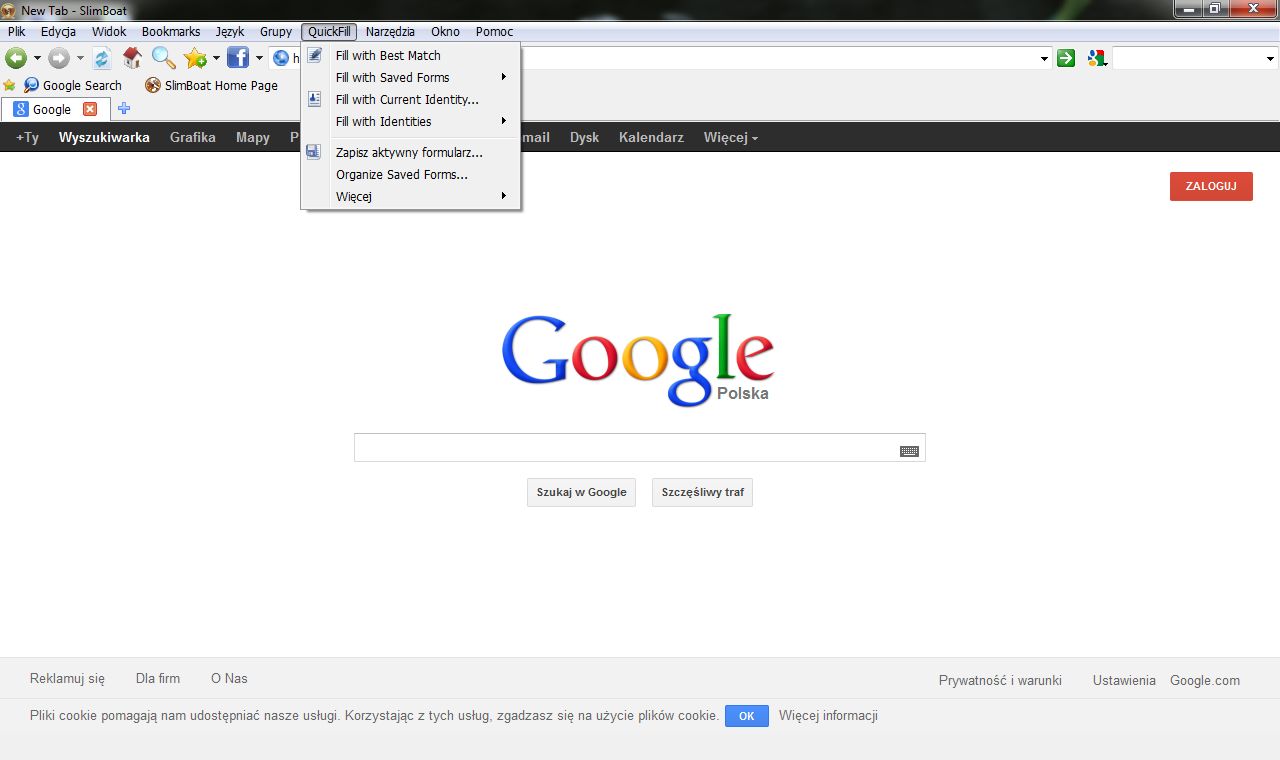Open the Język menu
Image resolution: width=1280 pixels, height=760 pixels.
click(230, 32)
